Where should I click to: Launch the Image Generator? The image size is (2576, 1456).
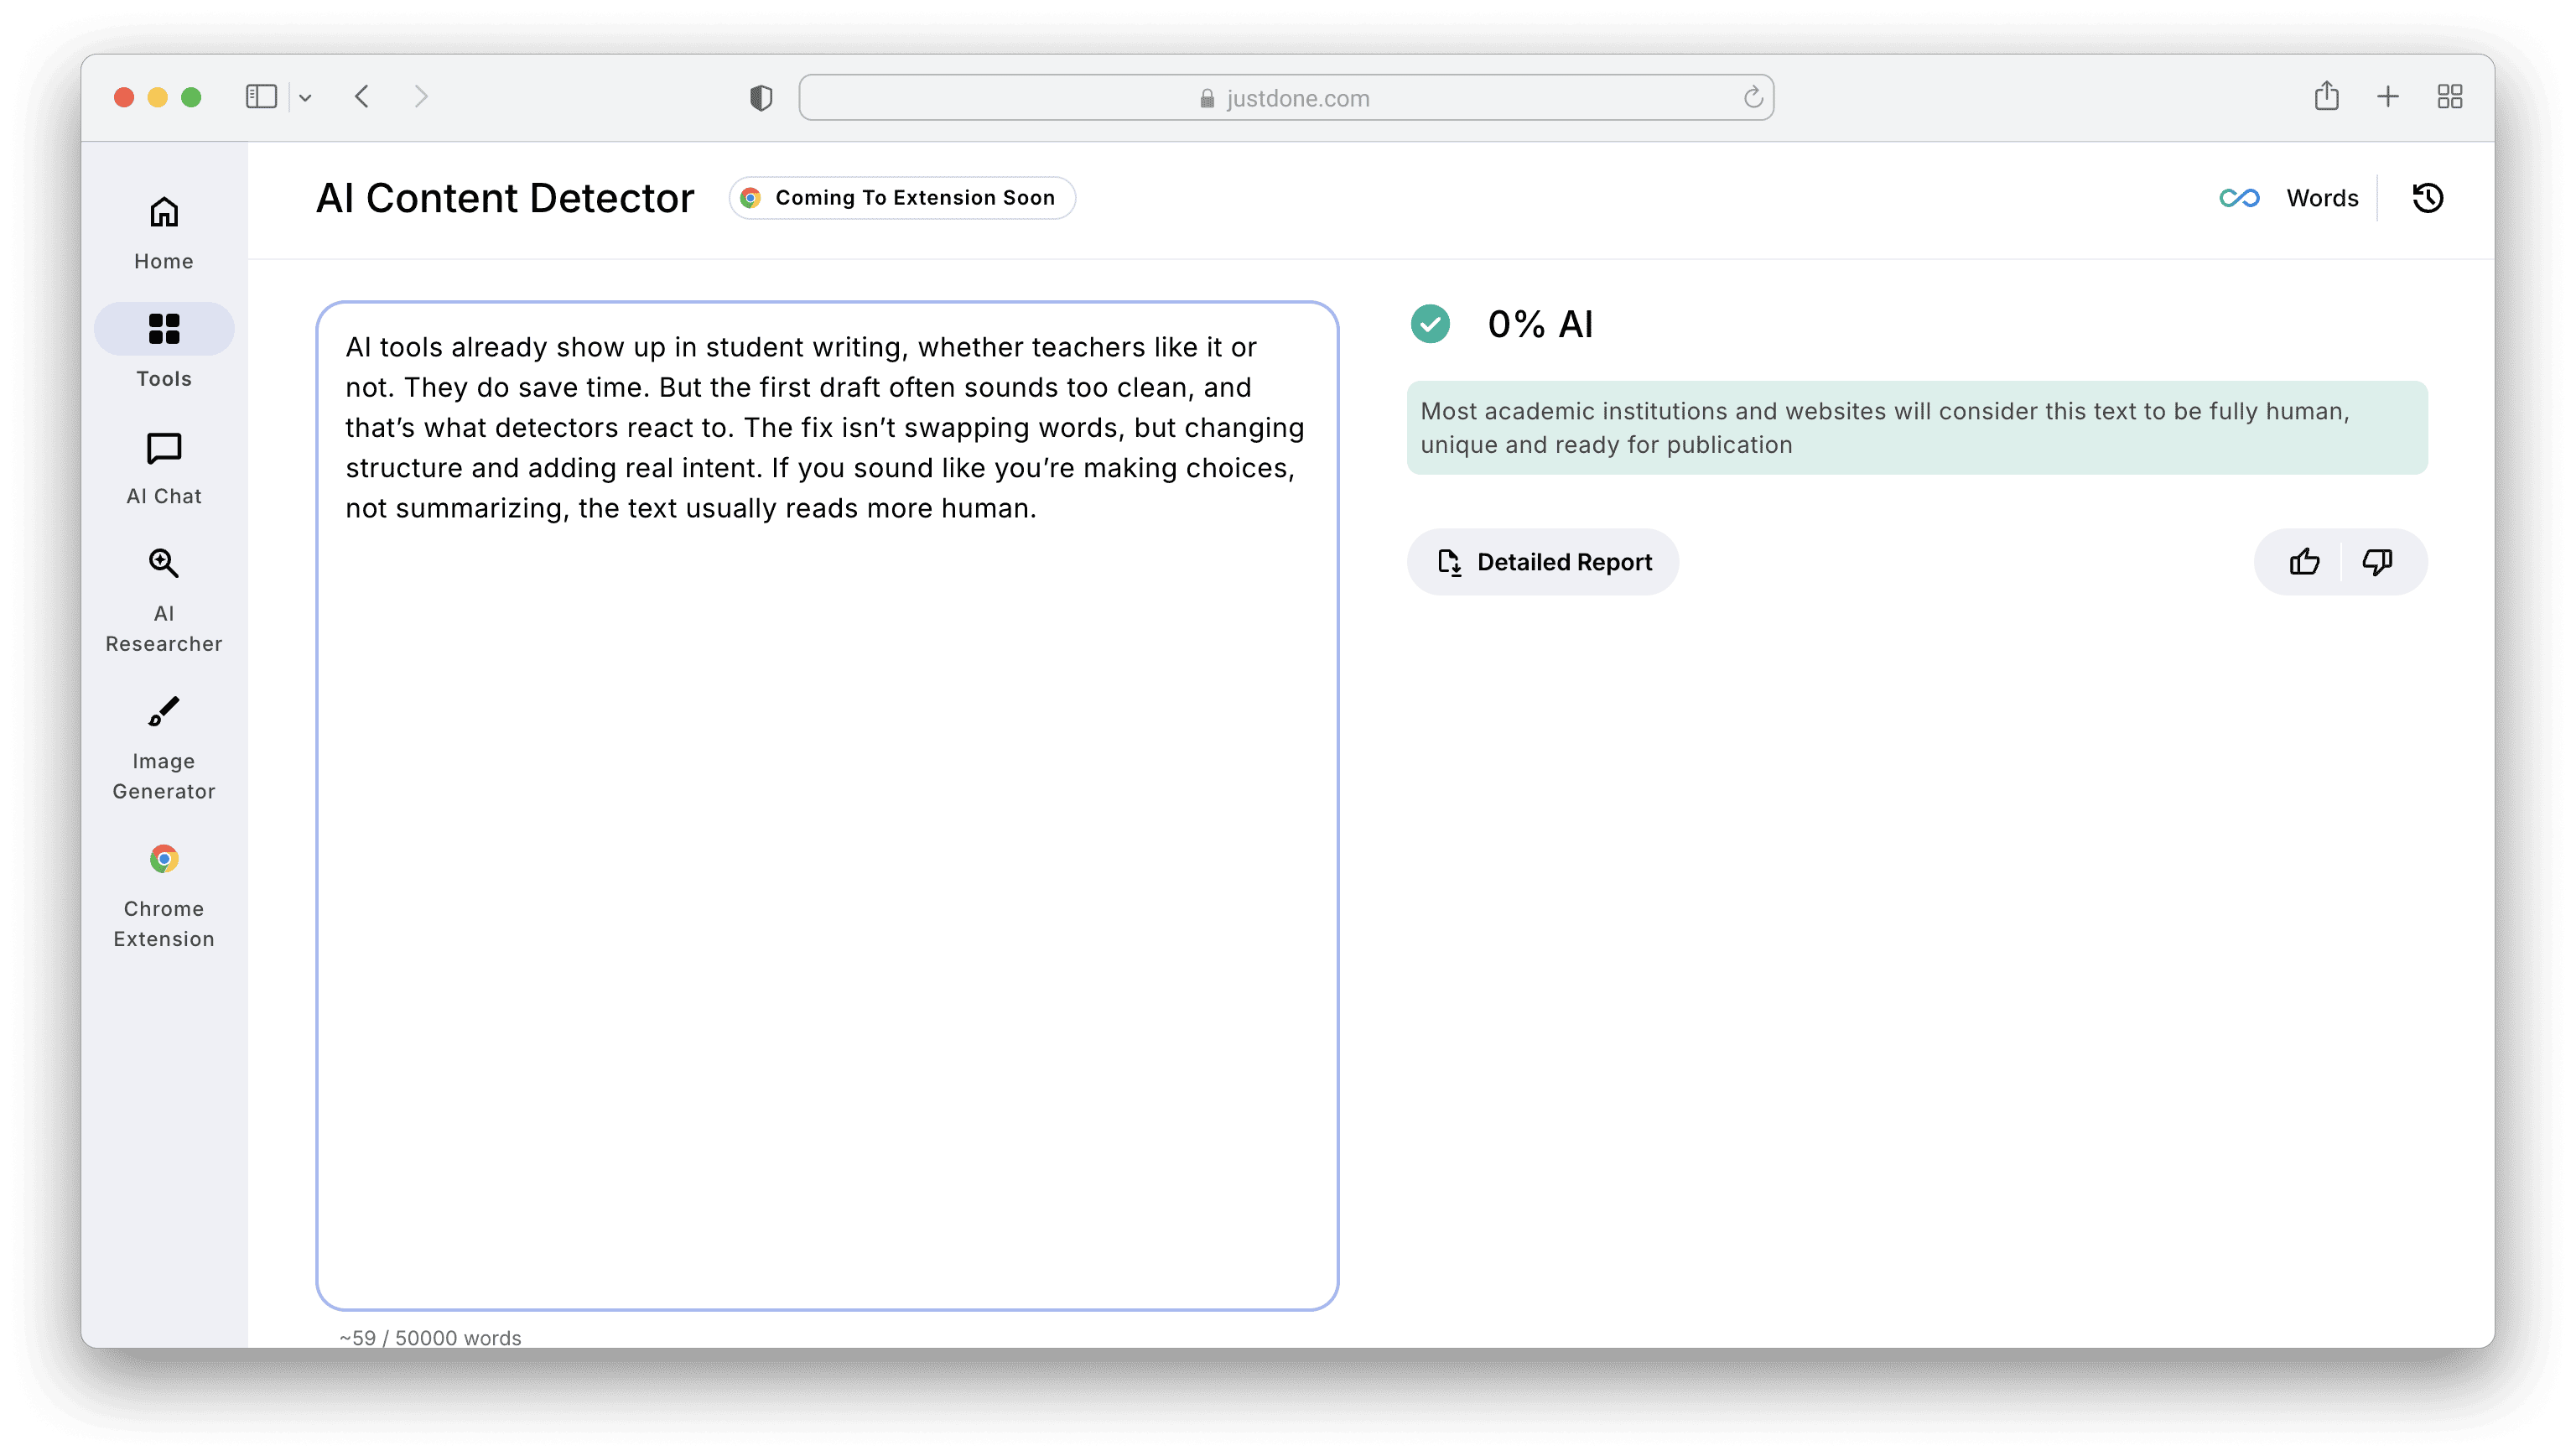164,747
